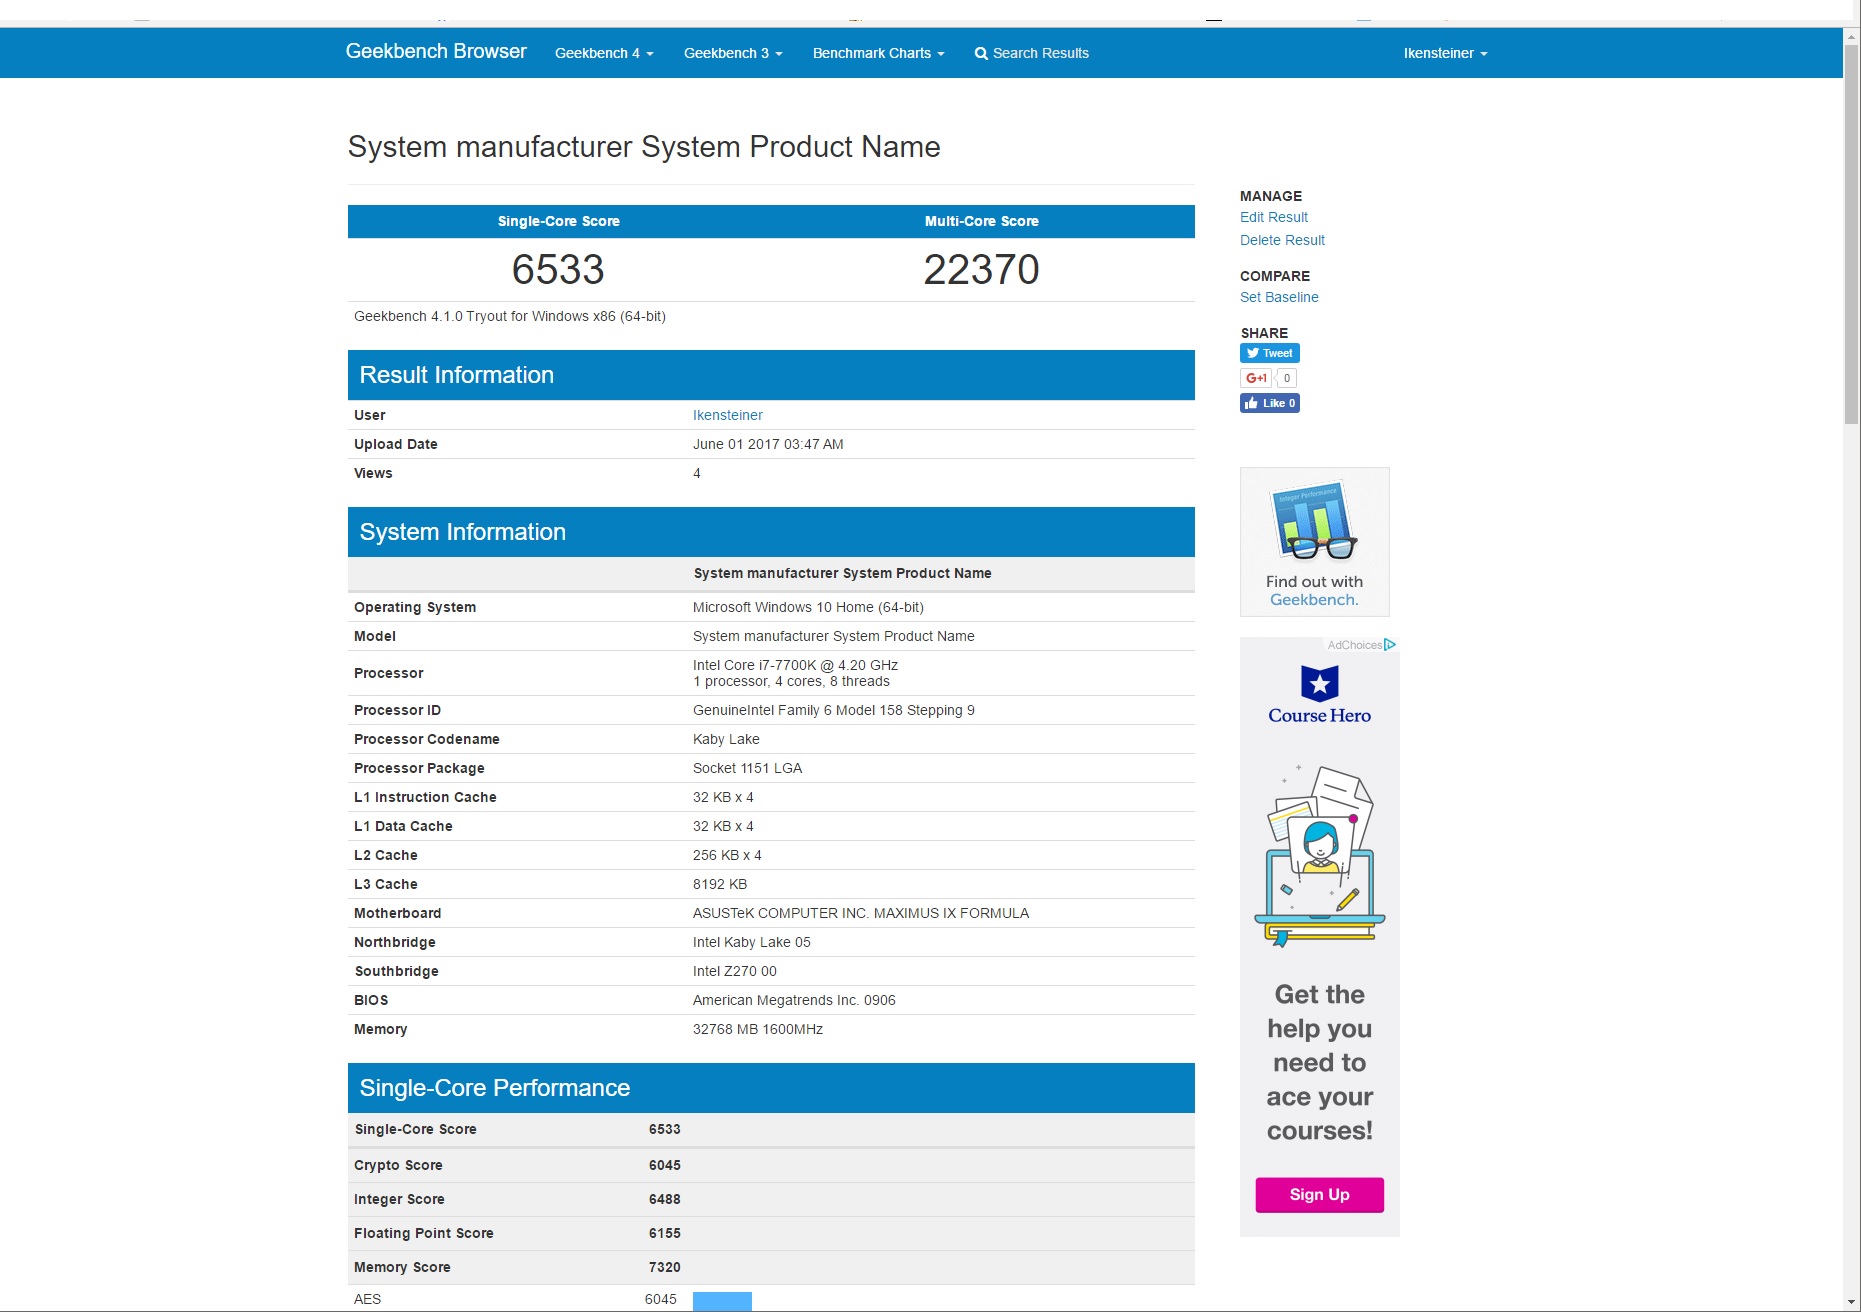Click the scrollbar up arrow
This screenshot has height=1312, width=1861.
pyautogui.click(x=1851, y=36)
